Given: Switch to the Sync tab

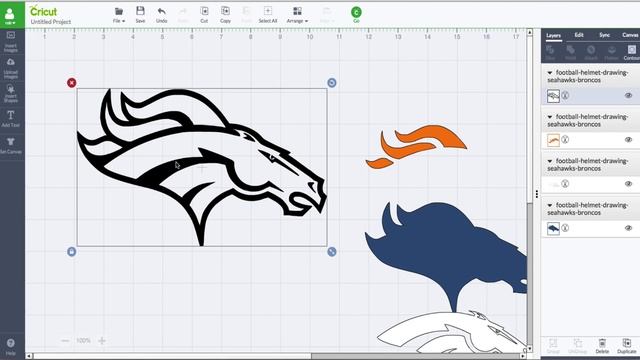Looking at the screenshot, I should (604, 35).
